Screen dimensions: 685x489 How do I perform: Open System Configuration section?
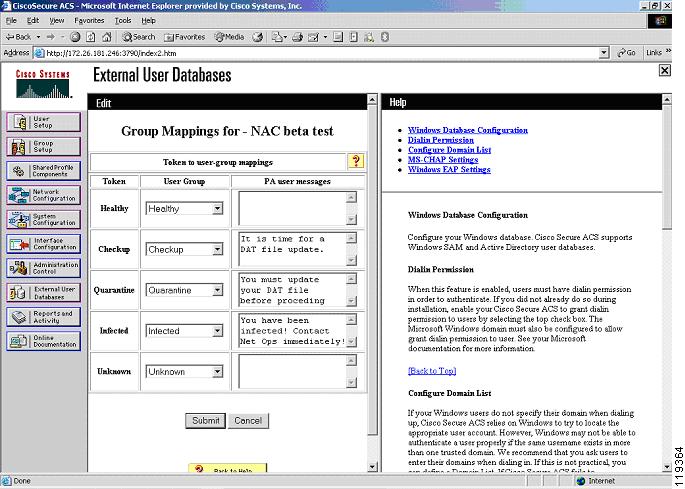44,219
